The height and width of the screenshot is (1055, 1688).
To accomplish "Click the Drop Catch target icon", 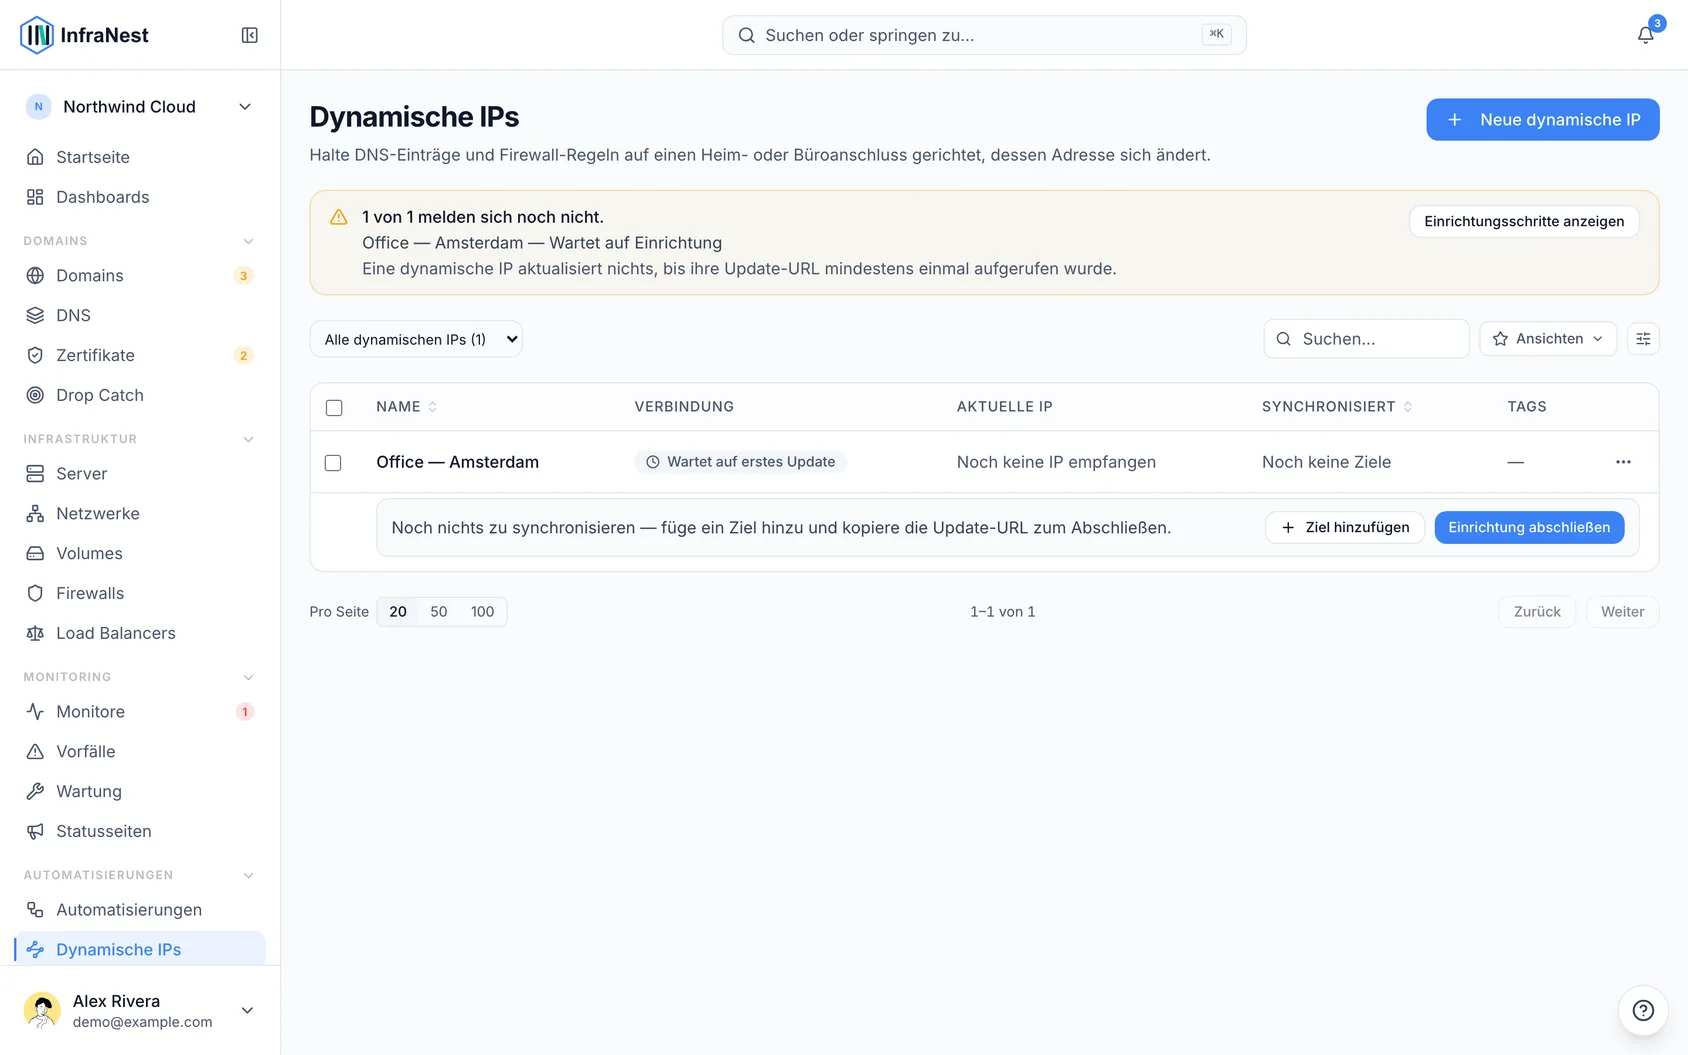I will (x=35, y=395).
